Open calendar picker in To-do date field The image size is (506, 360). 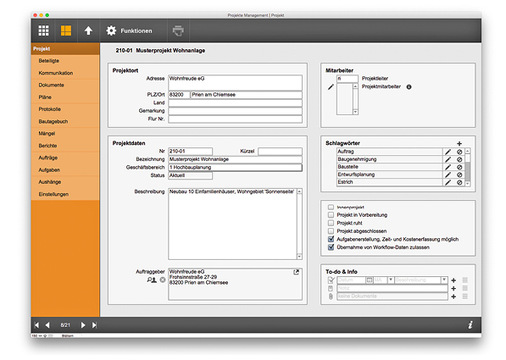[369, 280]
